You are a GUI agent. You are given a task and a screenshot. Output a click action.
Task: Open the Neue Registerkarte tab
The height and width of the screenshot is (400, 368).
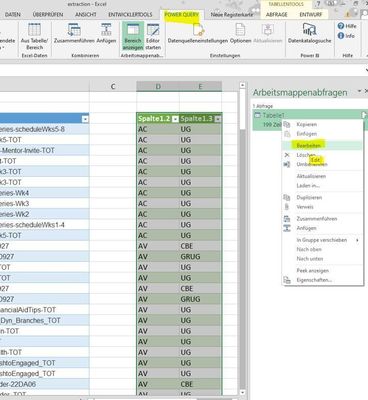click(x=232, y=15)
